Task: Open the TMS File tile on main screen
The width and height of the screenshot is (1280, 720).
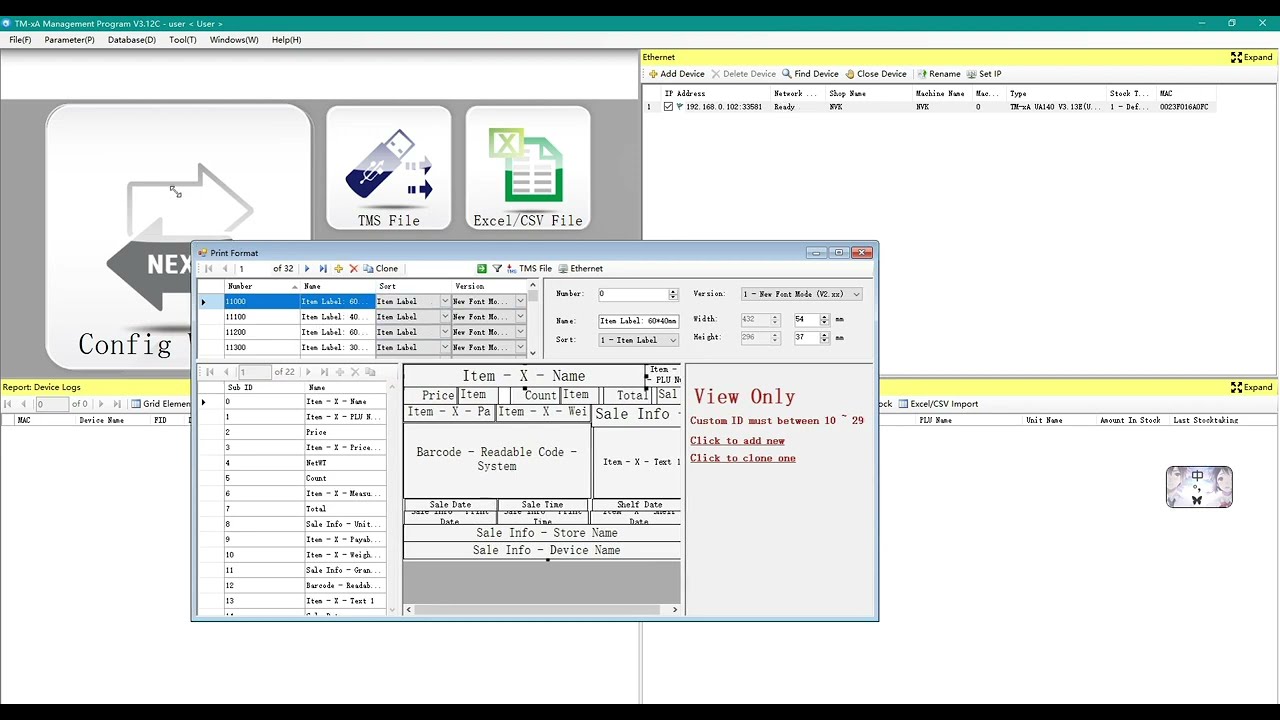Action: (388, 168)
